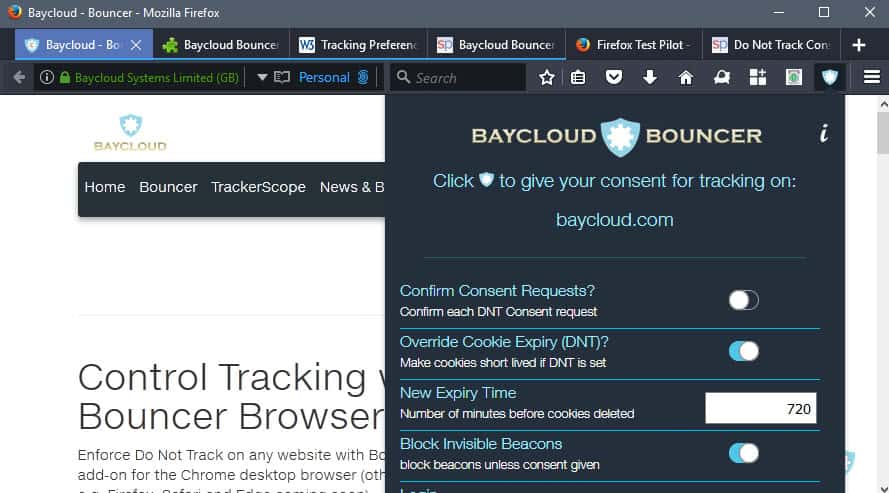Click 'Confirm Consent Requests?' label

497,291
